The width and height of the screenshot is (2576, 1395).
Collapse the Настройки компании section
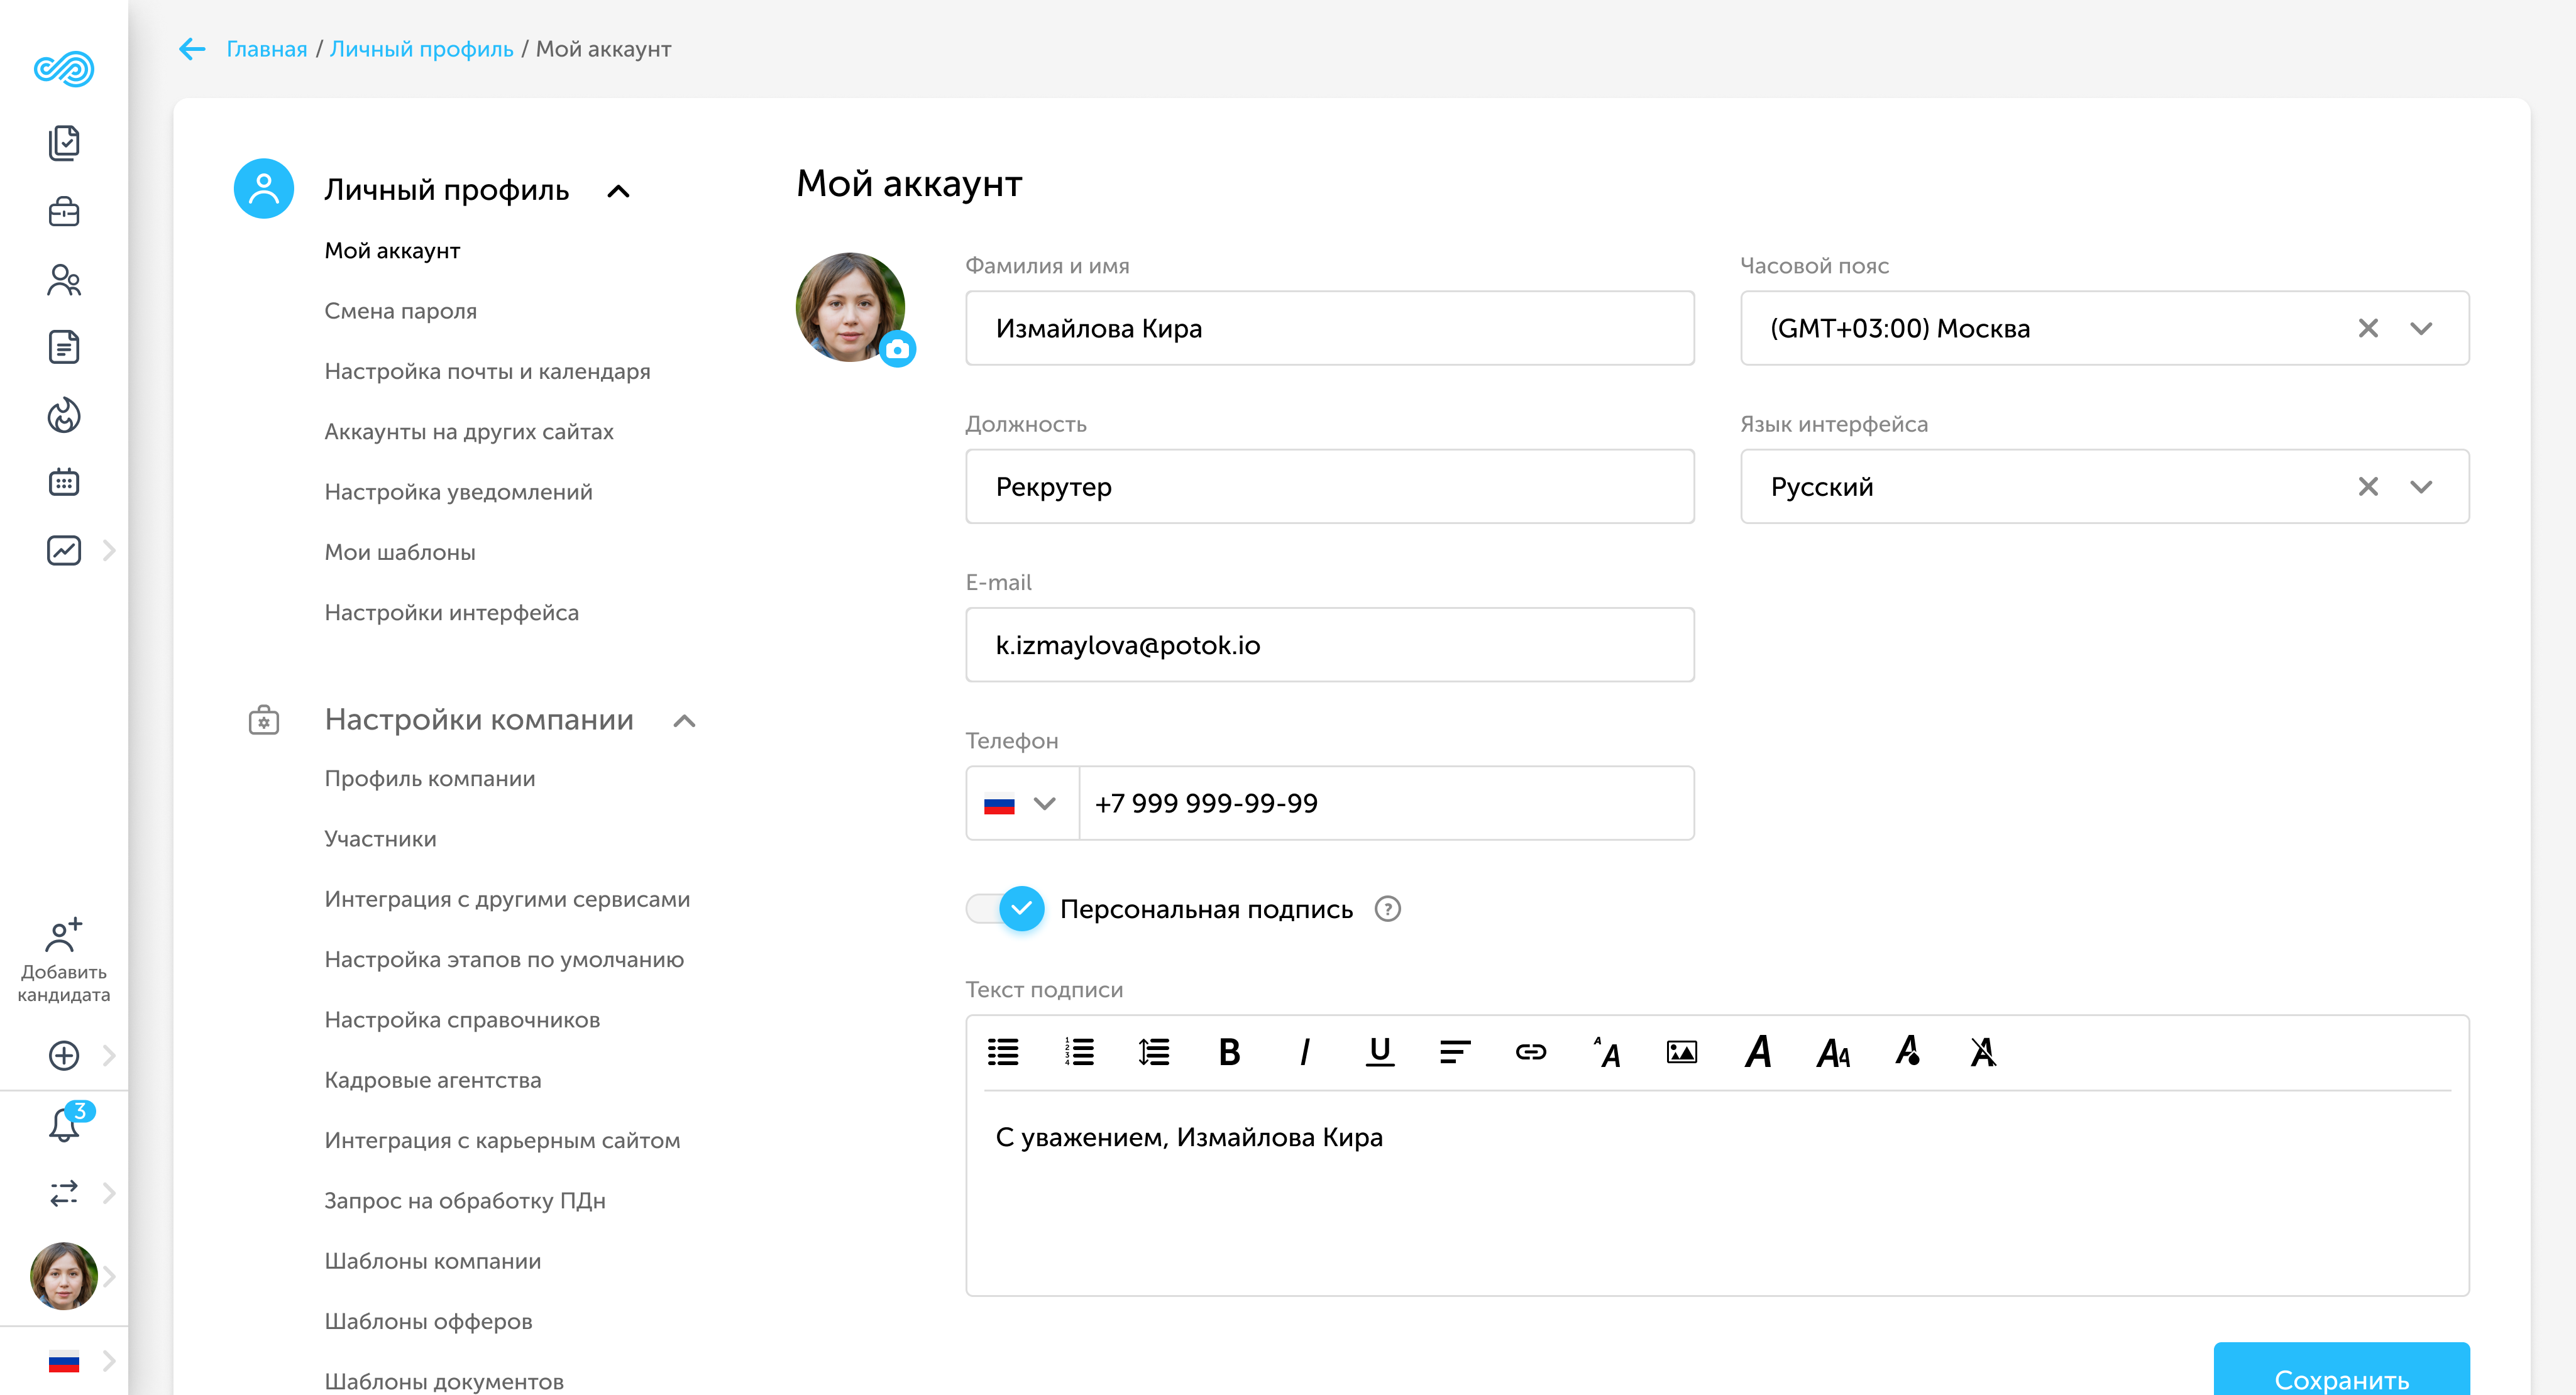click(x=684, y=721)
